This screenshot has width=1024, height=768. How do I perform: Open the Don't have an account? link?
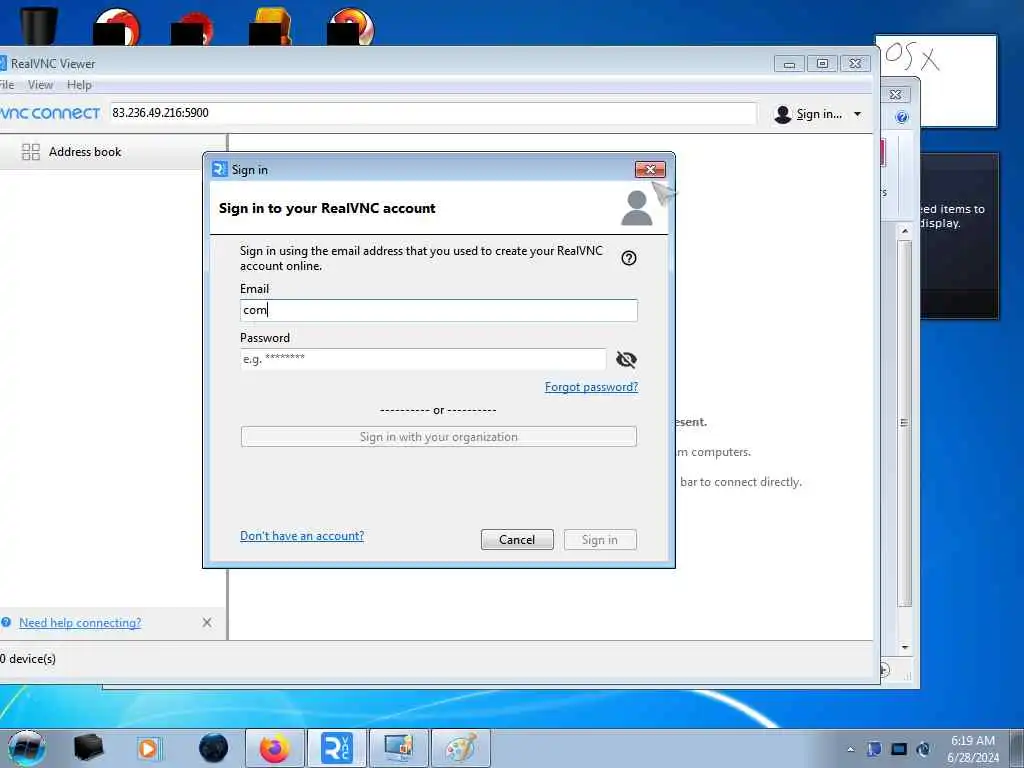[x=302, y=536]
